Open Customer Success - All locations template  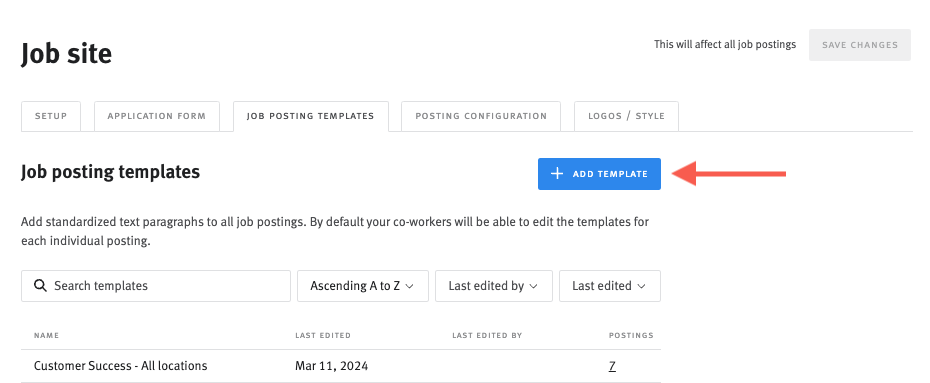point(120,366)
